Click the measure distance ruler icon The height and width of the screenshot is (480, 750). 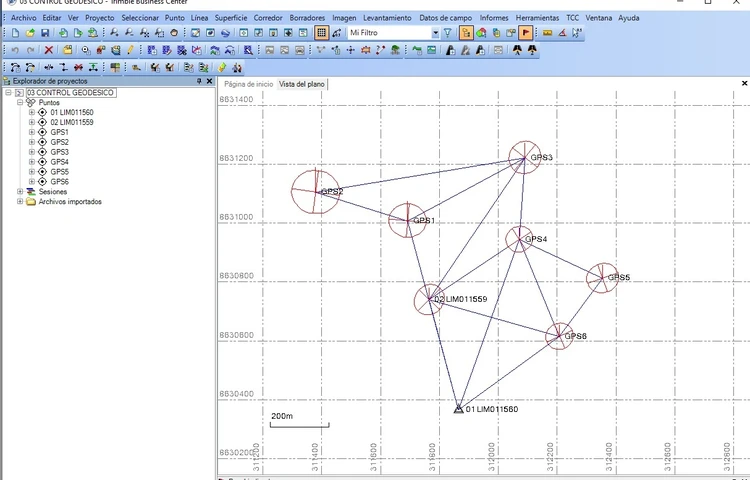coord(548,33)
